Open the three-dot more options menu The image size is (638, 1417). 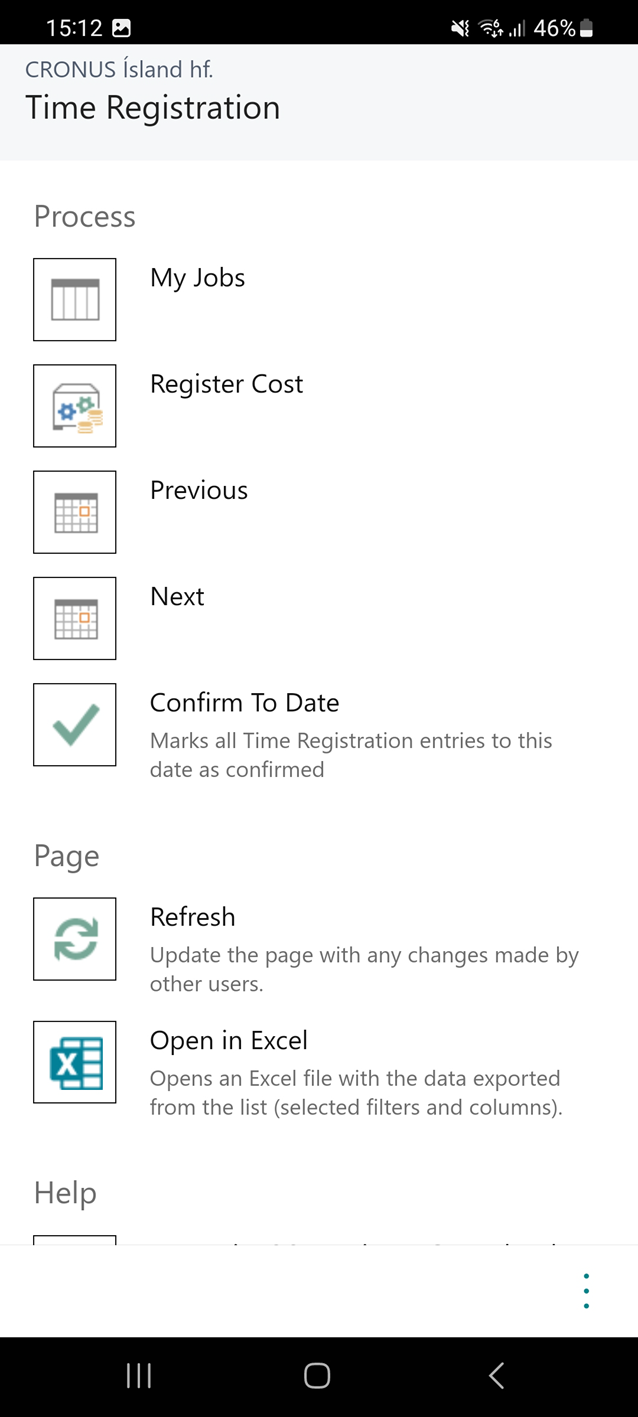(586, 1291)
